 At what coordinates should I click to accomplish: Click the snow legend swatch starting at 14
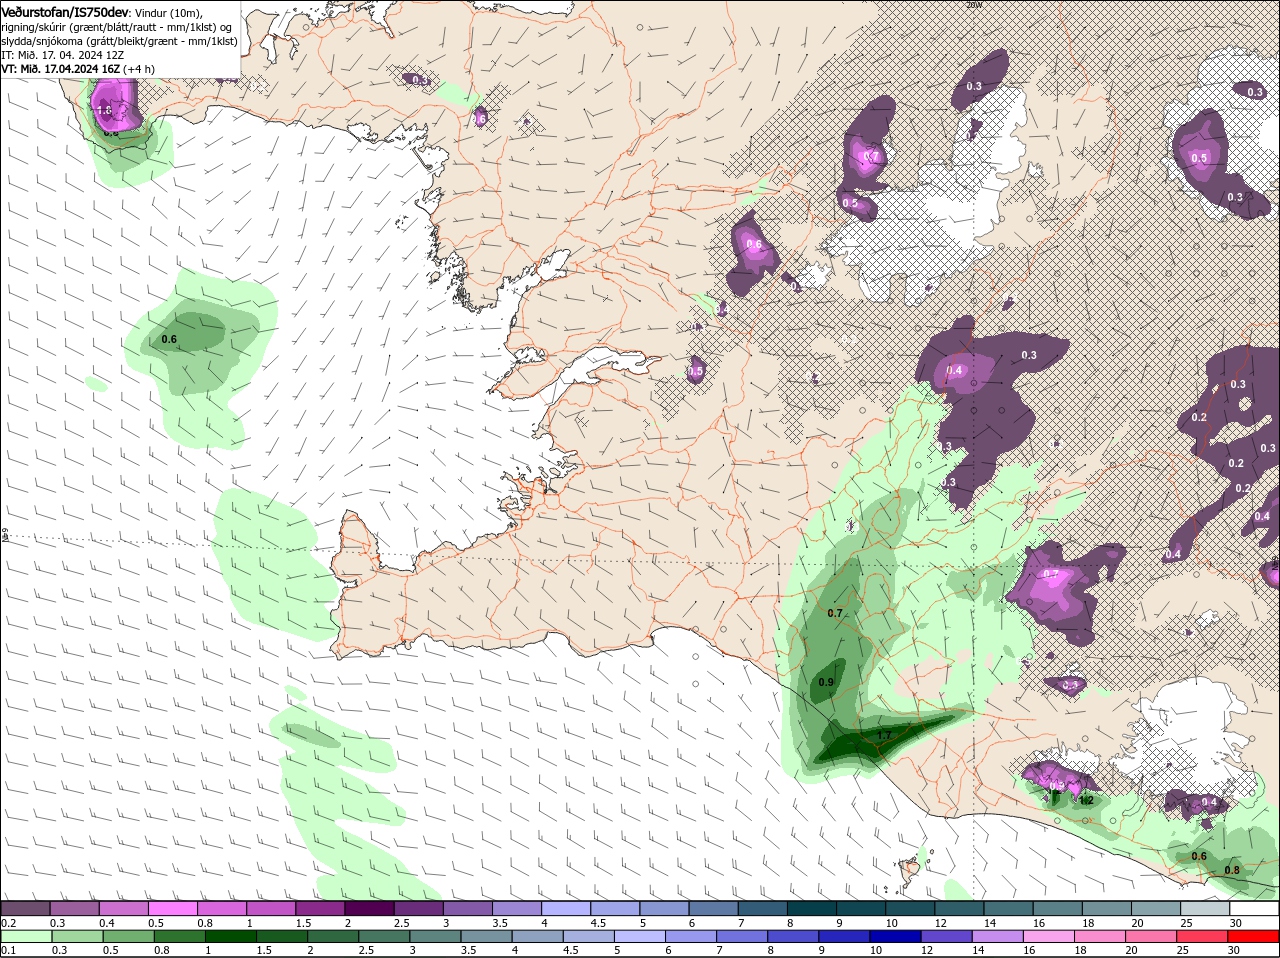[1009, 908]
